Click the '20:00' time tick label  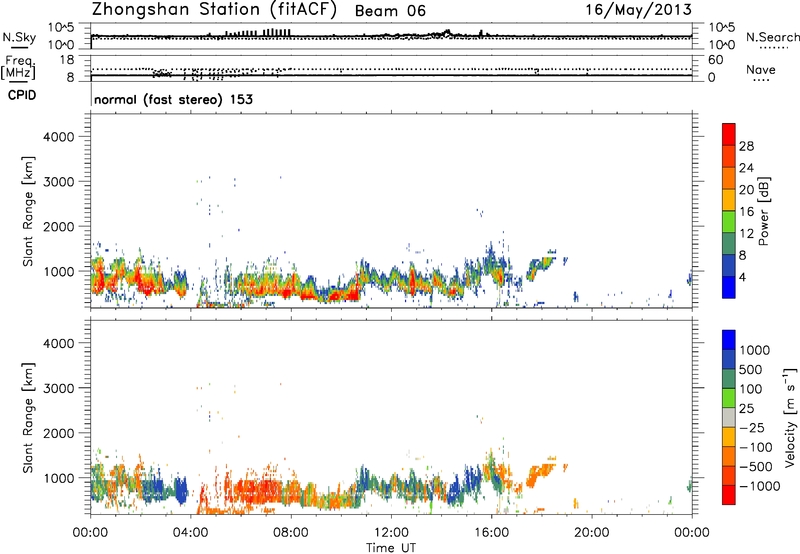pyautogui.click(x=592, y=533)
